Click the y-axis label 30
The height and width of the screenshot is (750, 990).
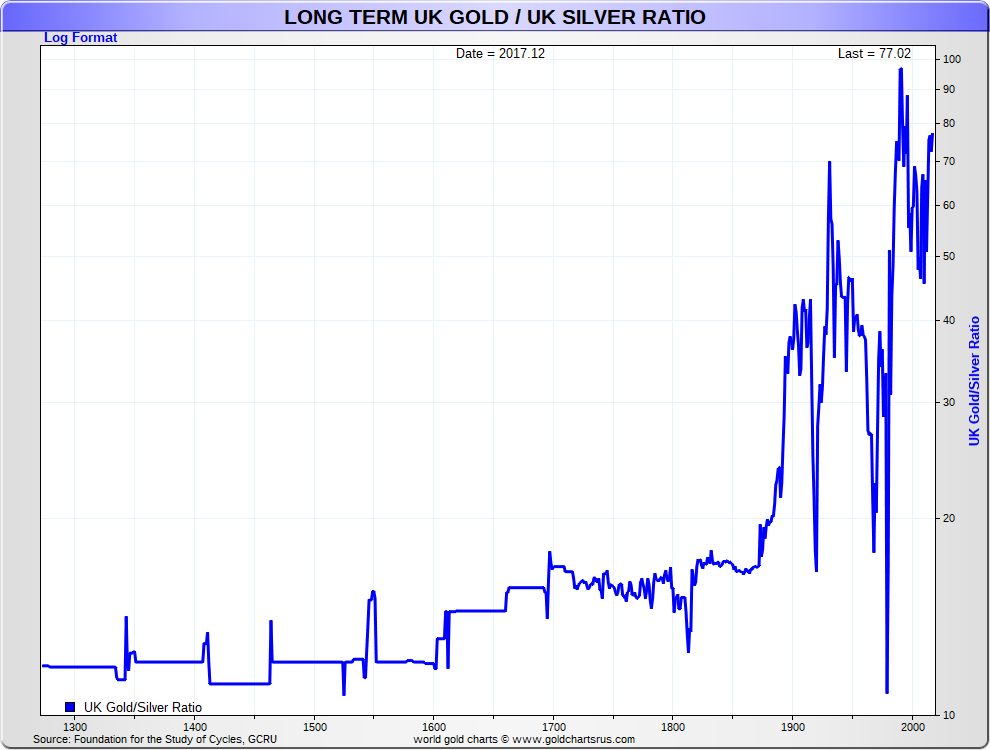[949, 403]
